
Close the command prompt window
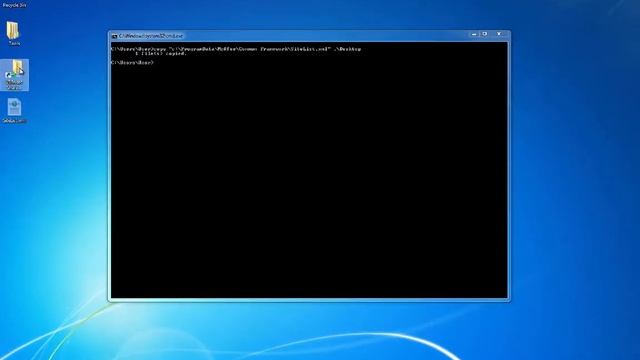click(x=499, y=34)
